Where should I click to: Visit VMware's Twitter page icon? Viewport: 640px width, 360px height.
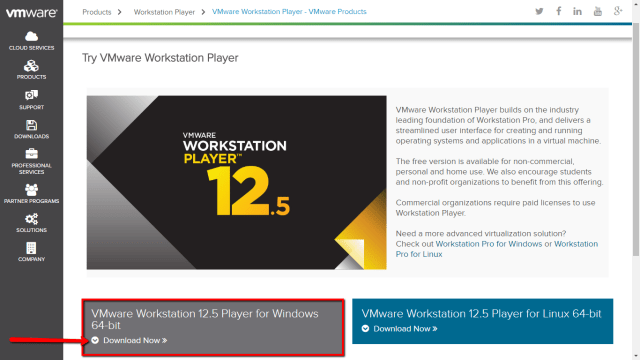coord(539,11)
